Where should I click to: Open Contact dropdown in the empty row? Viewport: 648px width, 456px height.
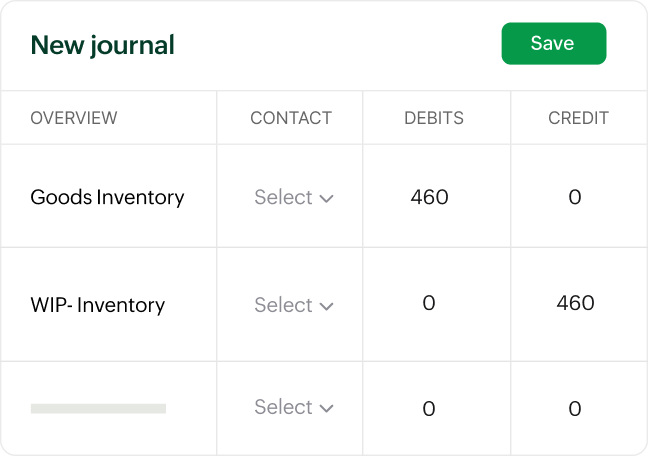[292, 407]
